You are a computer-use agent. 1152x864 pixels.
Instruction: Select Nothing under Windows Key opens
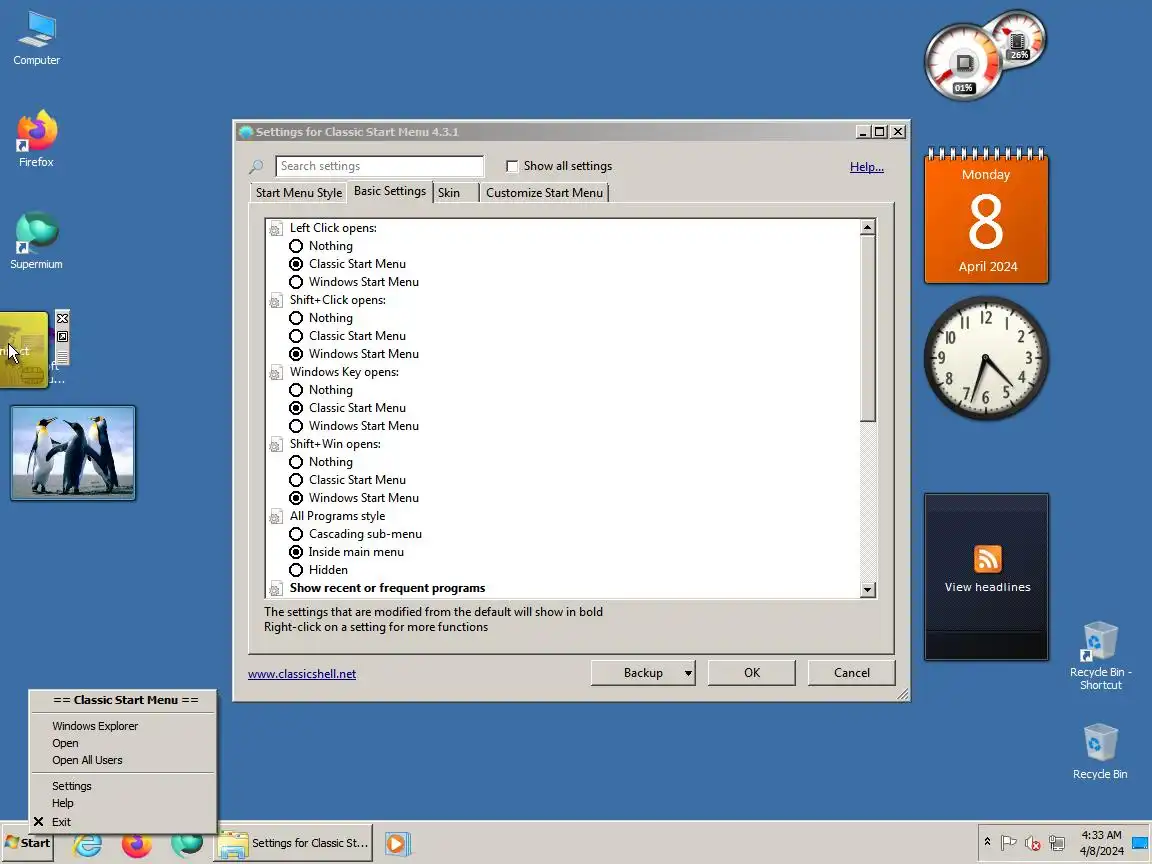pyautogui.click(x=296, y=390)
